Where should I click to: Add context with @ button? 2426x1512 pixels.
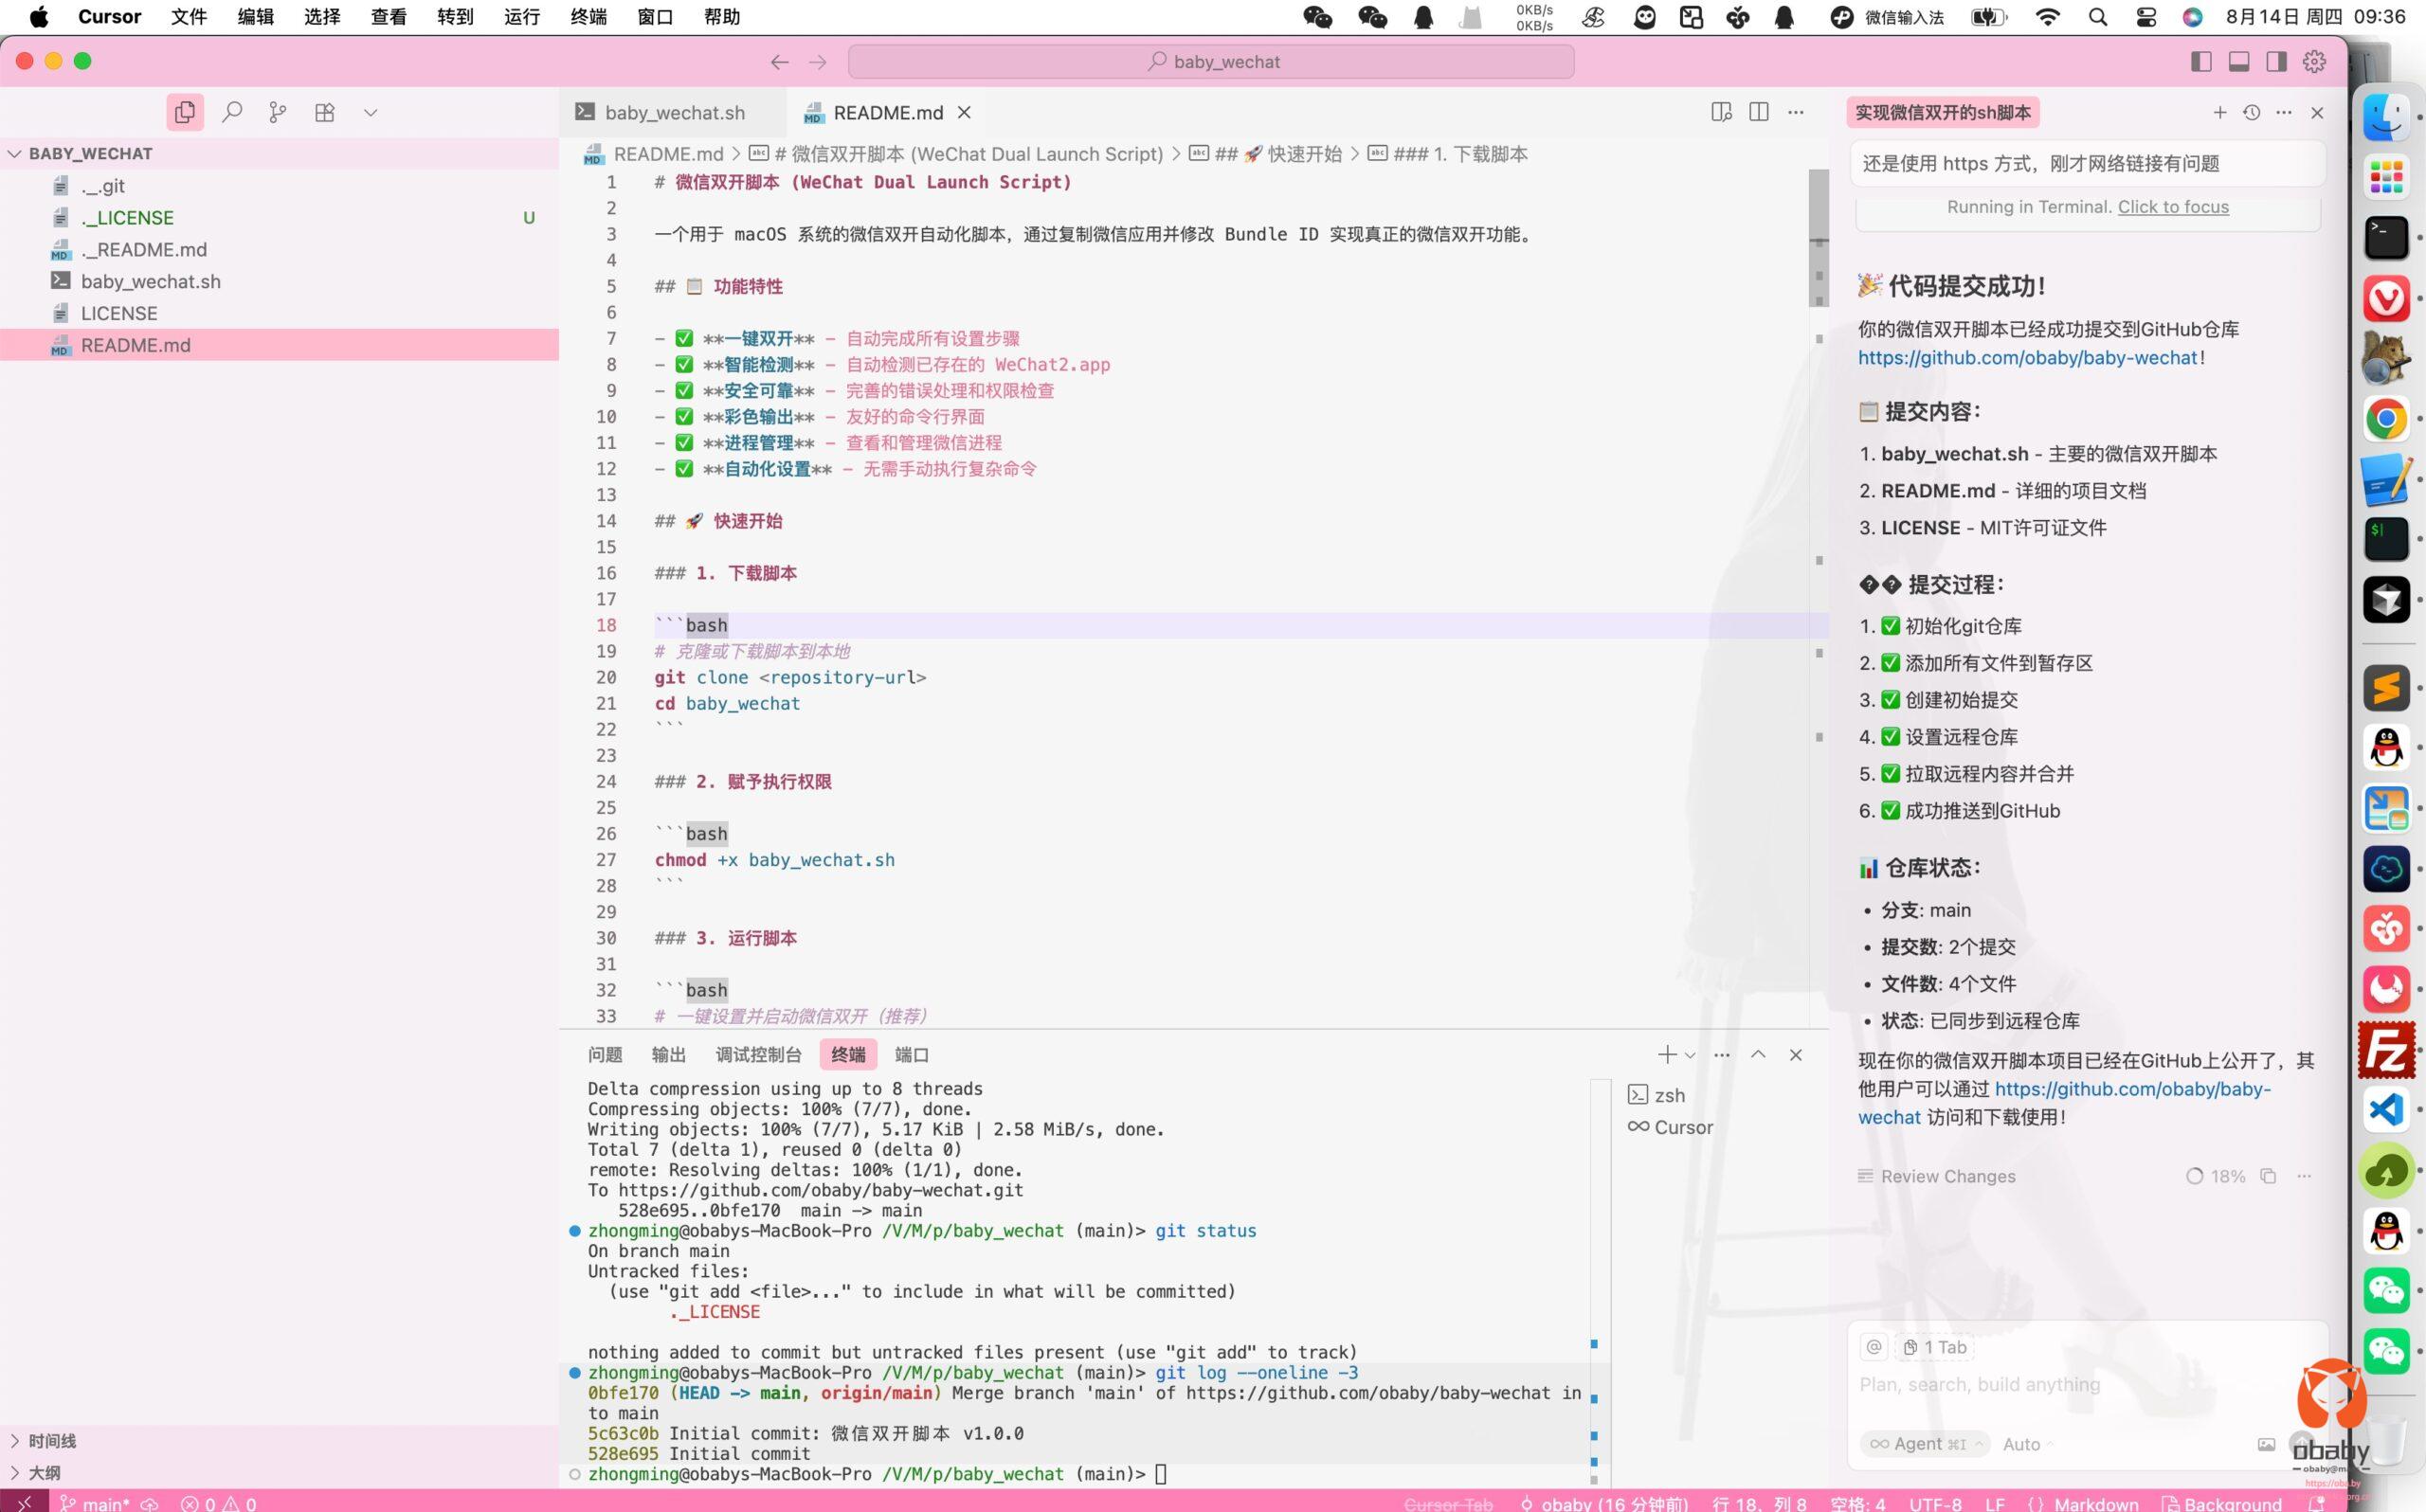[x=1874, y=1347]
